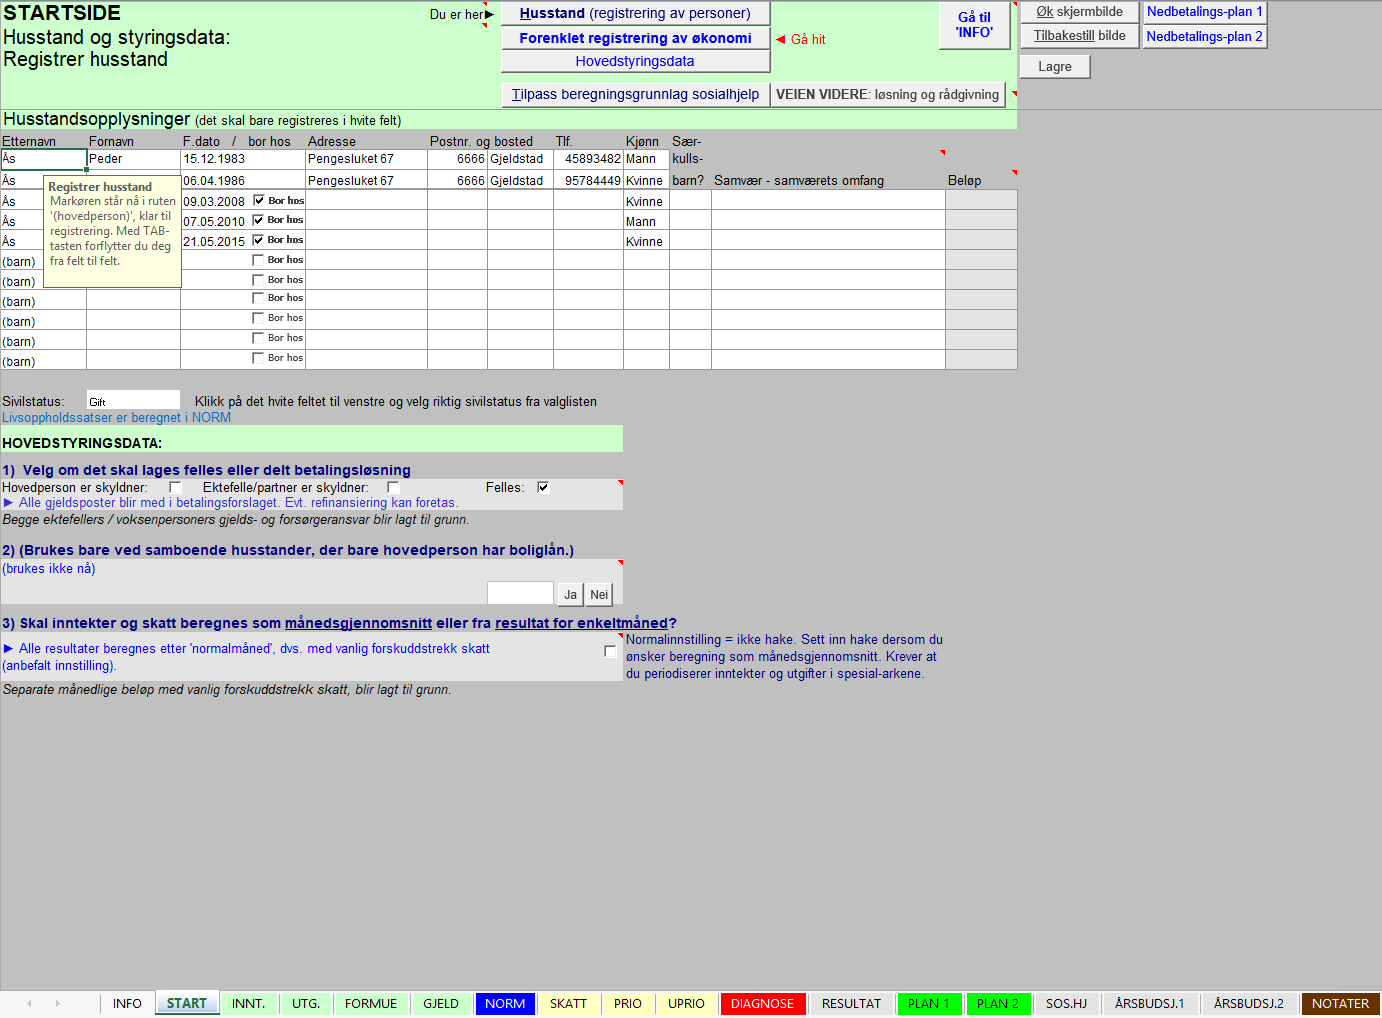Go to the green PLAN 2 tab
This screenshot has width=1382, height=1018.
pos(998,1004)
